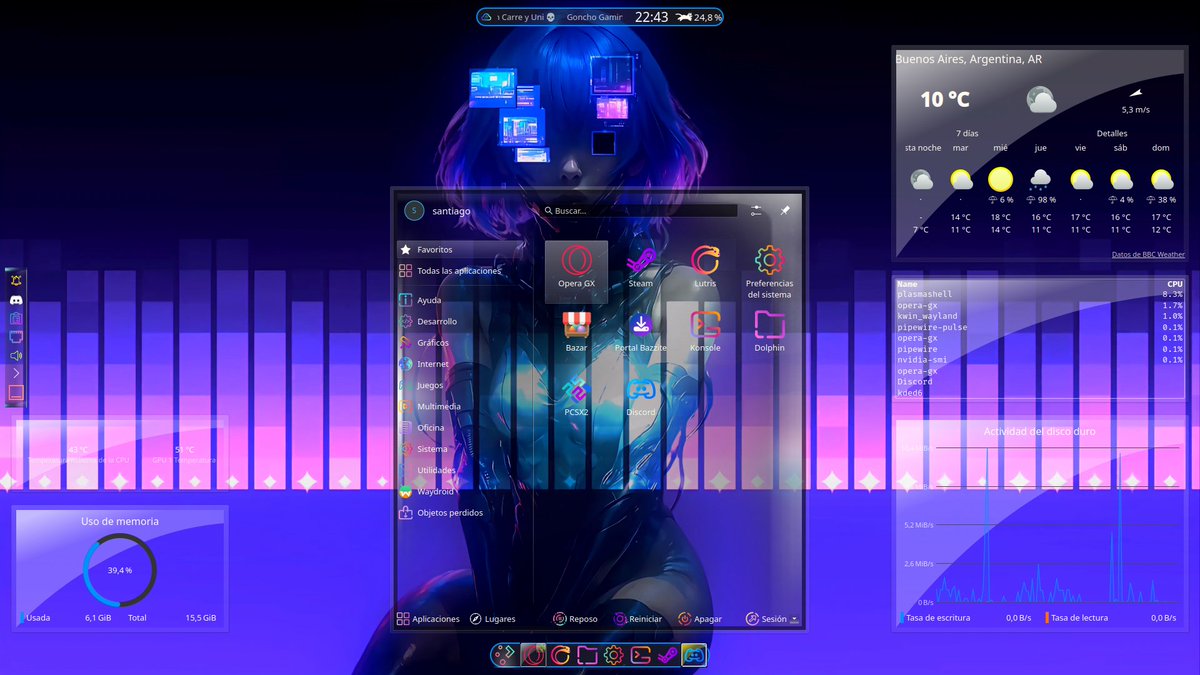Click the Sesión button
The image size is (1200, 675).
[x=766, y=619]
